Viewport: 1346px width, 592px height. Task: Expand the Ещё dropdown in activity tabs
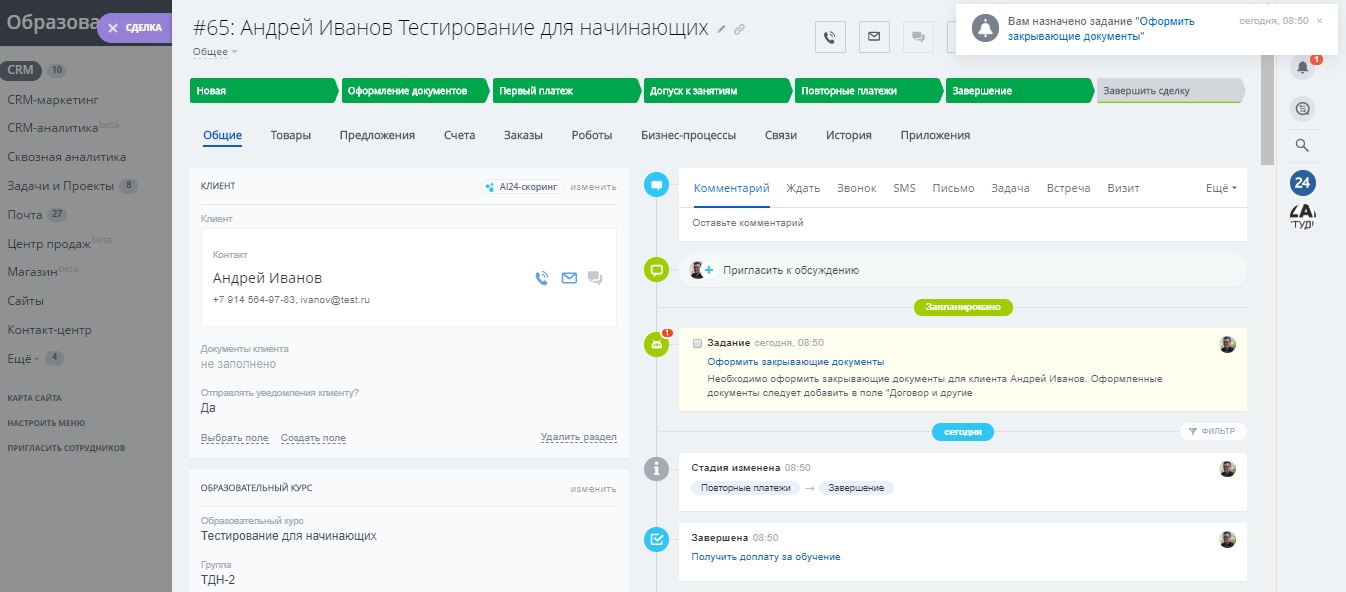[x=1221, y=188]
